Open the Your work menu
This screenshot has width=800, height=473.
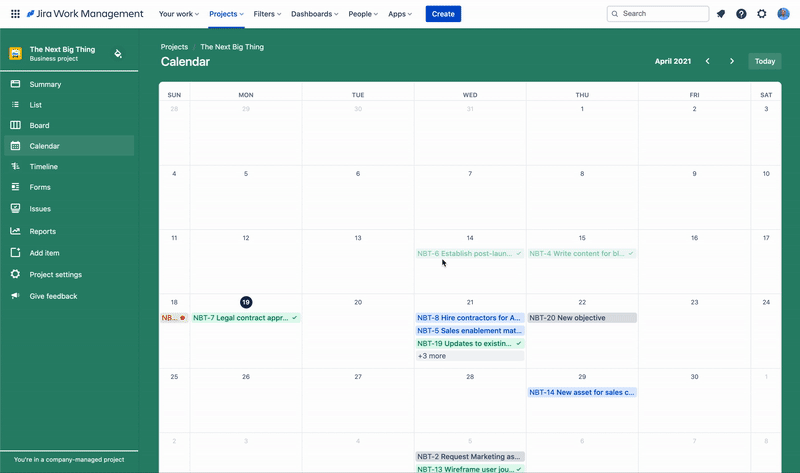coord(179,14)
